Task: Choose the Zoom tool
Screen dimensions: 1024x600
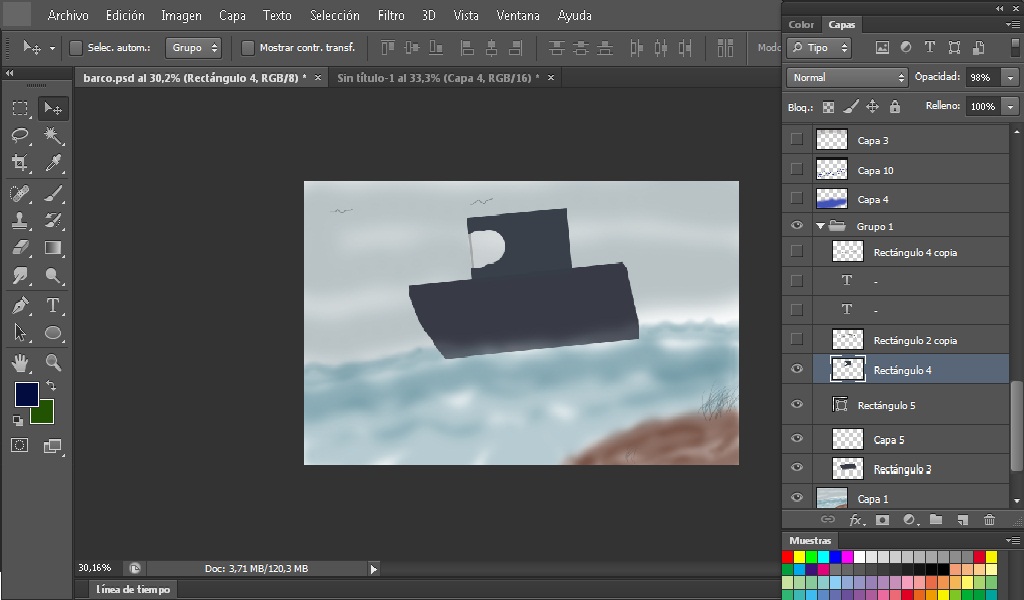Action: 53,362
